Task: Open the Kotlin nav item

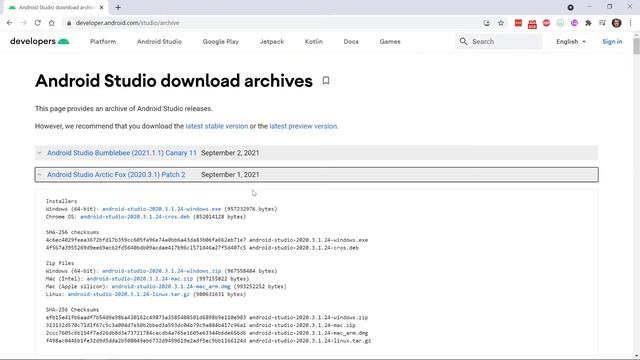Action: pyautogui.click(x=313, y=42)
